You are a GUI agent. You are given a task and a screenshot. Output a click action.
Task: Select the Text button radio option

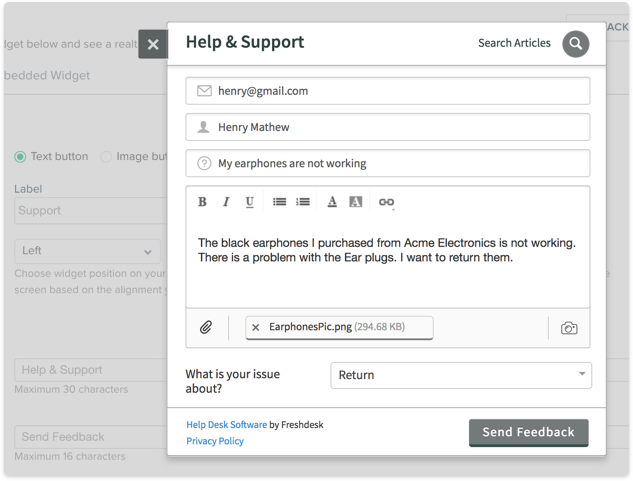click(x=20, y=157)
